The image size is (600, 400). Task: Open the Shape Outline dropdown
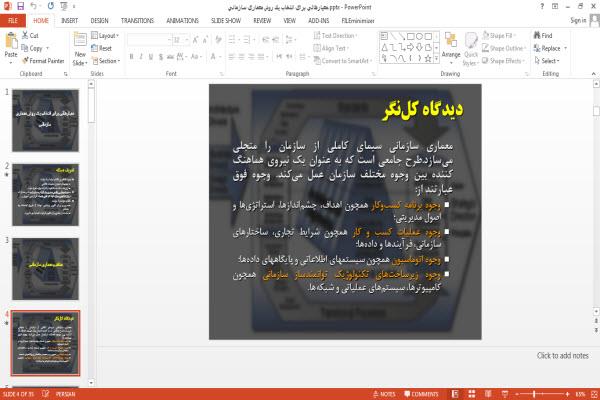coord(504,48)
